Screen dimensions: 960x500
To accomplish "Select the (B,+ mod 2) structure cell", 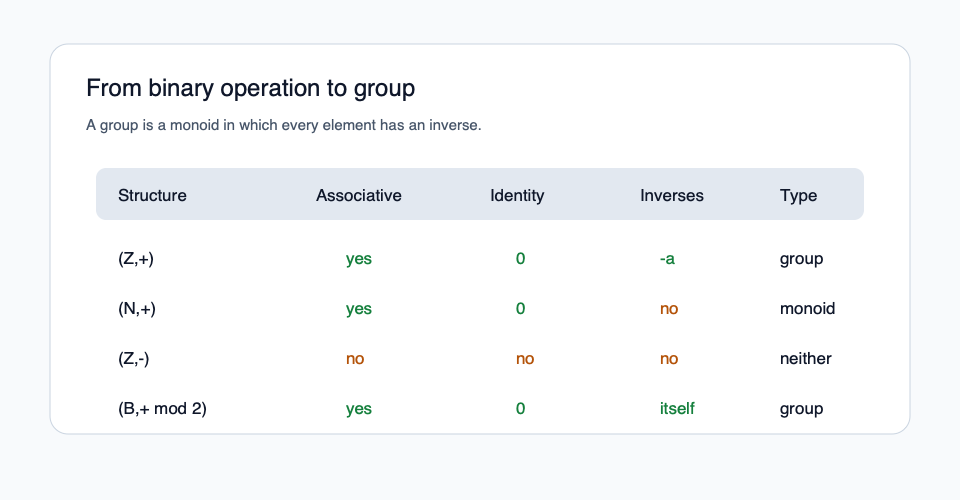I will tap(162, 409).
